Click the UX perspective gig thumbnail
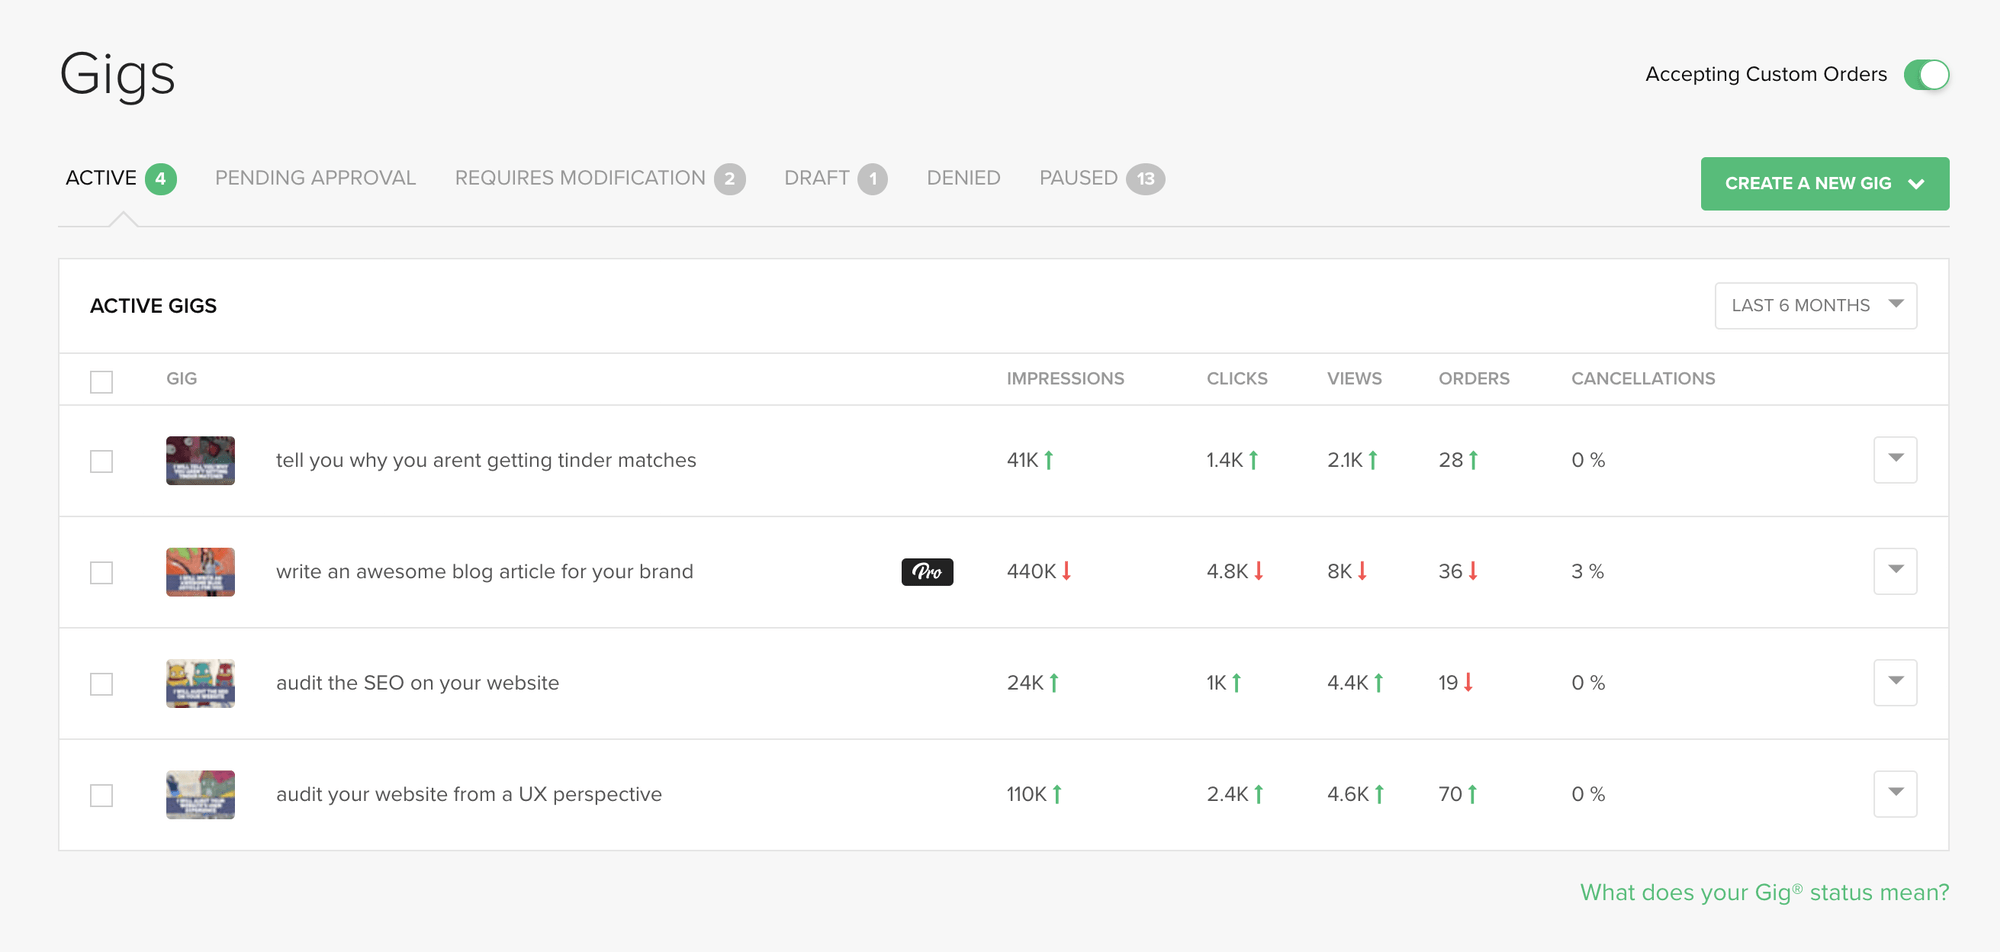This screenshot has height=952, width=2000. click(x=200, y=795)
